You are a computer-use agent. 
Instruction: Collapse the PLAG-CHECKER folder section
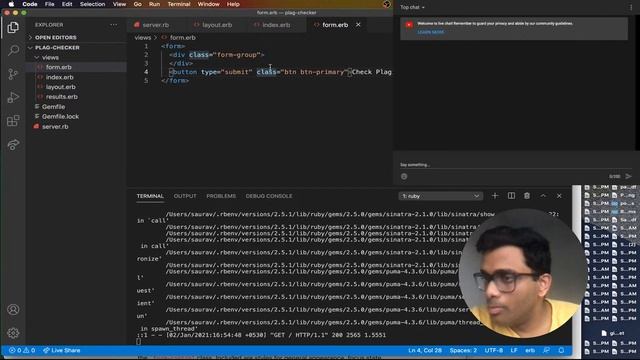pyautogui.click(x=57, y=48)
